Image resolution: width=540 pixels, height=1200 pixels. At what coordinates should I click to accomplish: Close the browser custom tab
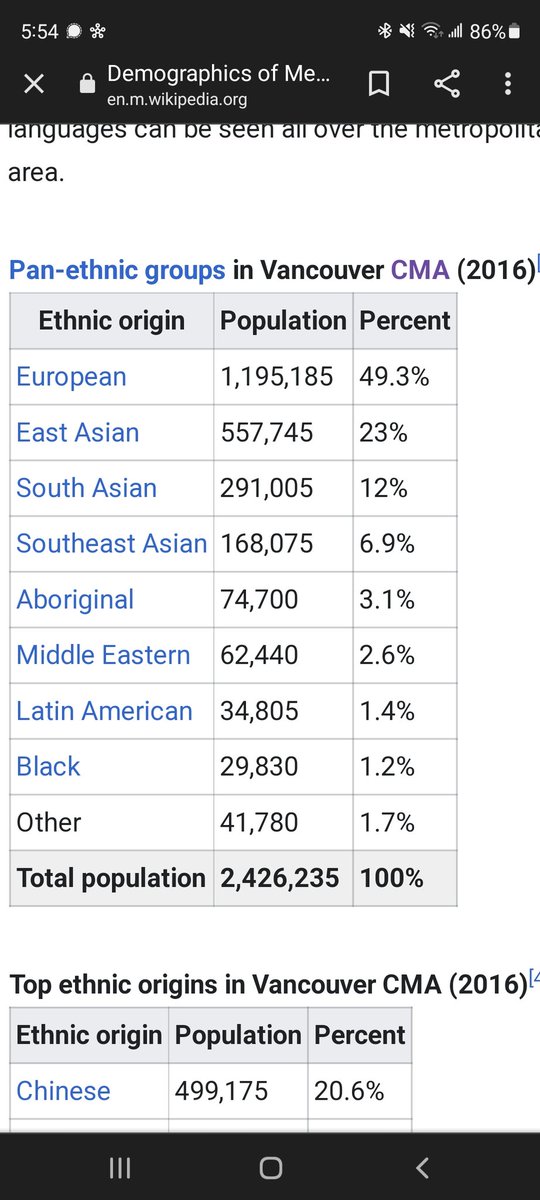[34, 85]
